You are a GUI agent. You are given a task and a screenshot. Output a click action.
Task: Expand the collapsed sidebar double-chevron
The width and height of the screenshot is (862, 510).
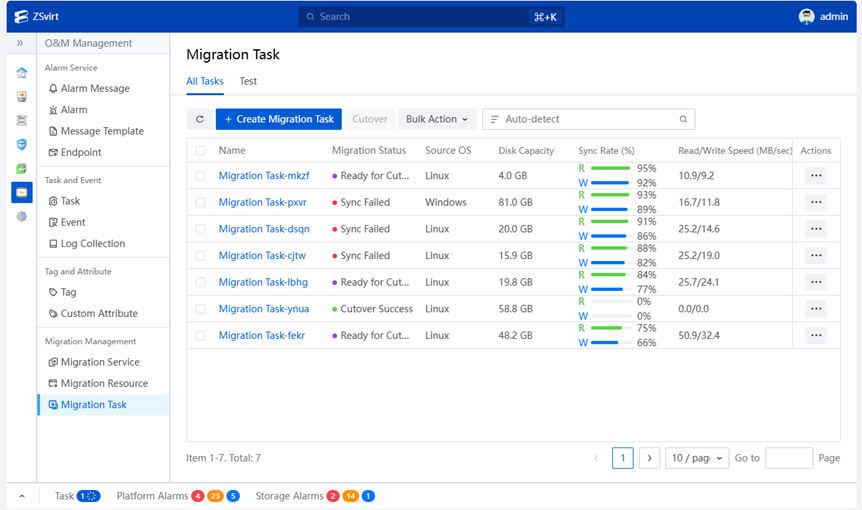20,43
